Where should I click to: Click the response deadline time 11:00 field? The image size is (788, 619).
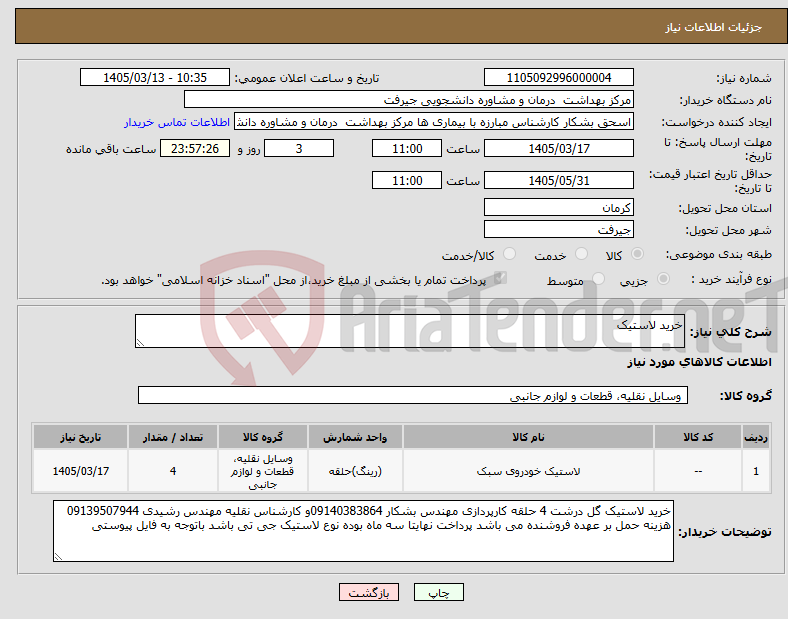[x=407, y=148]
